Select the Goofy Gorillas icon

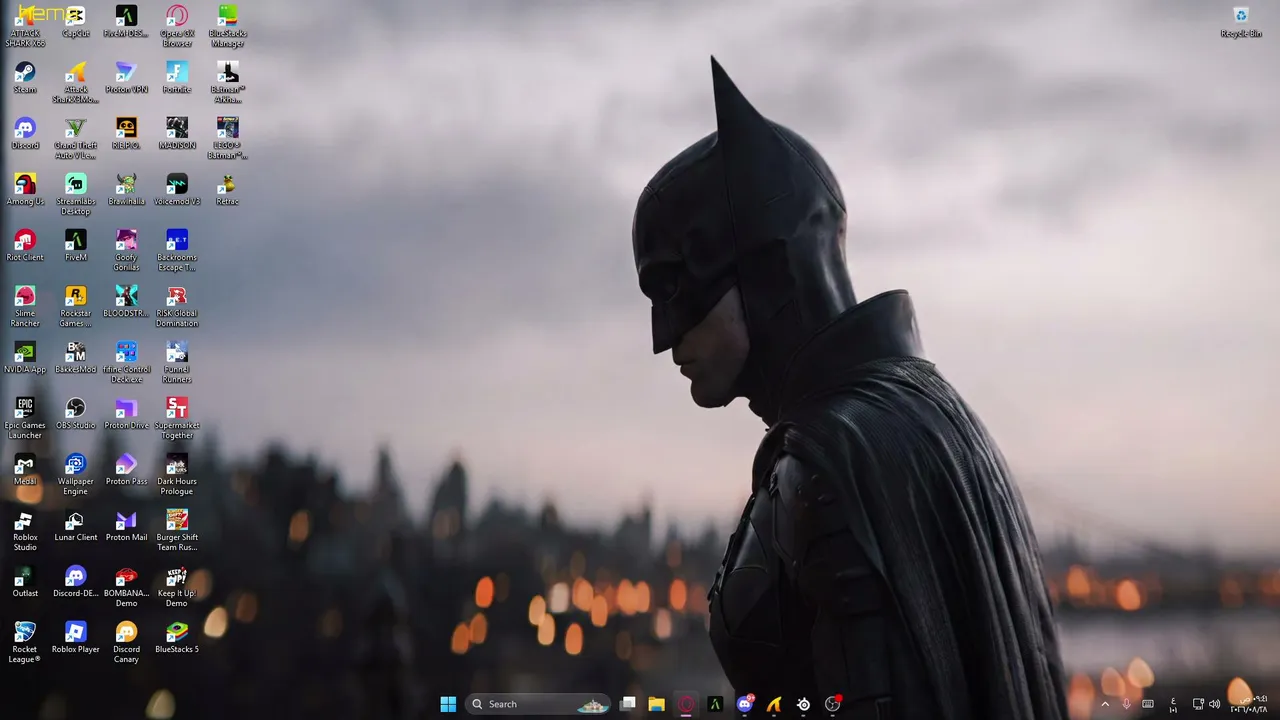(x=126, y=251)
